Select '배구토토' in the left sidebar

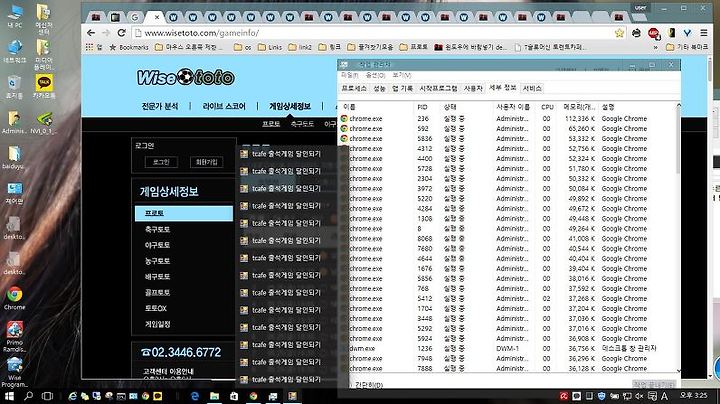(x=158, y=276)
